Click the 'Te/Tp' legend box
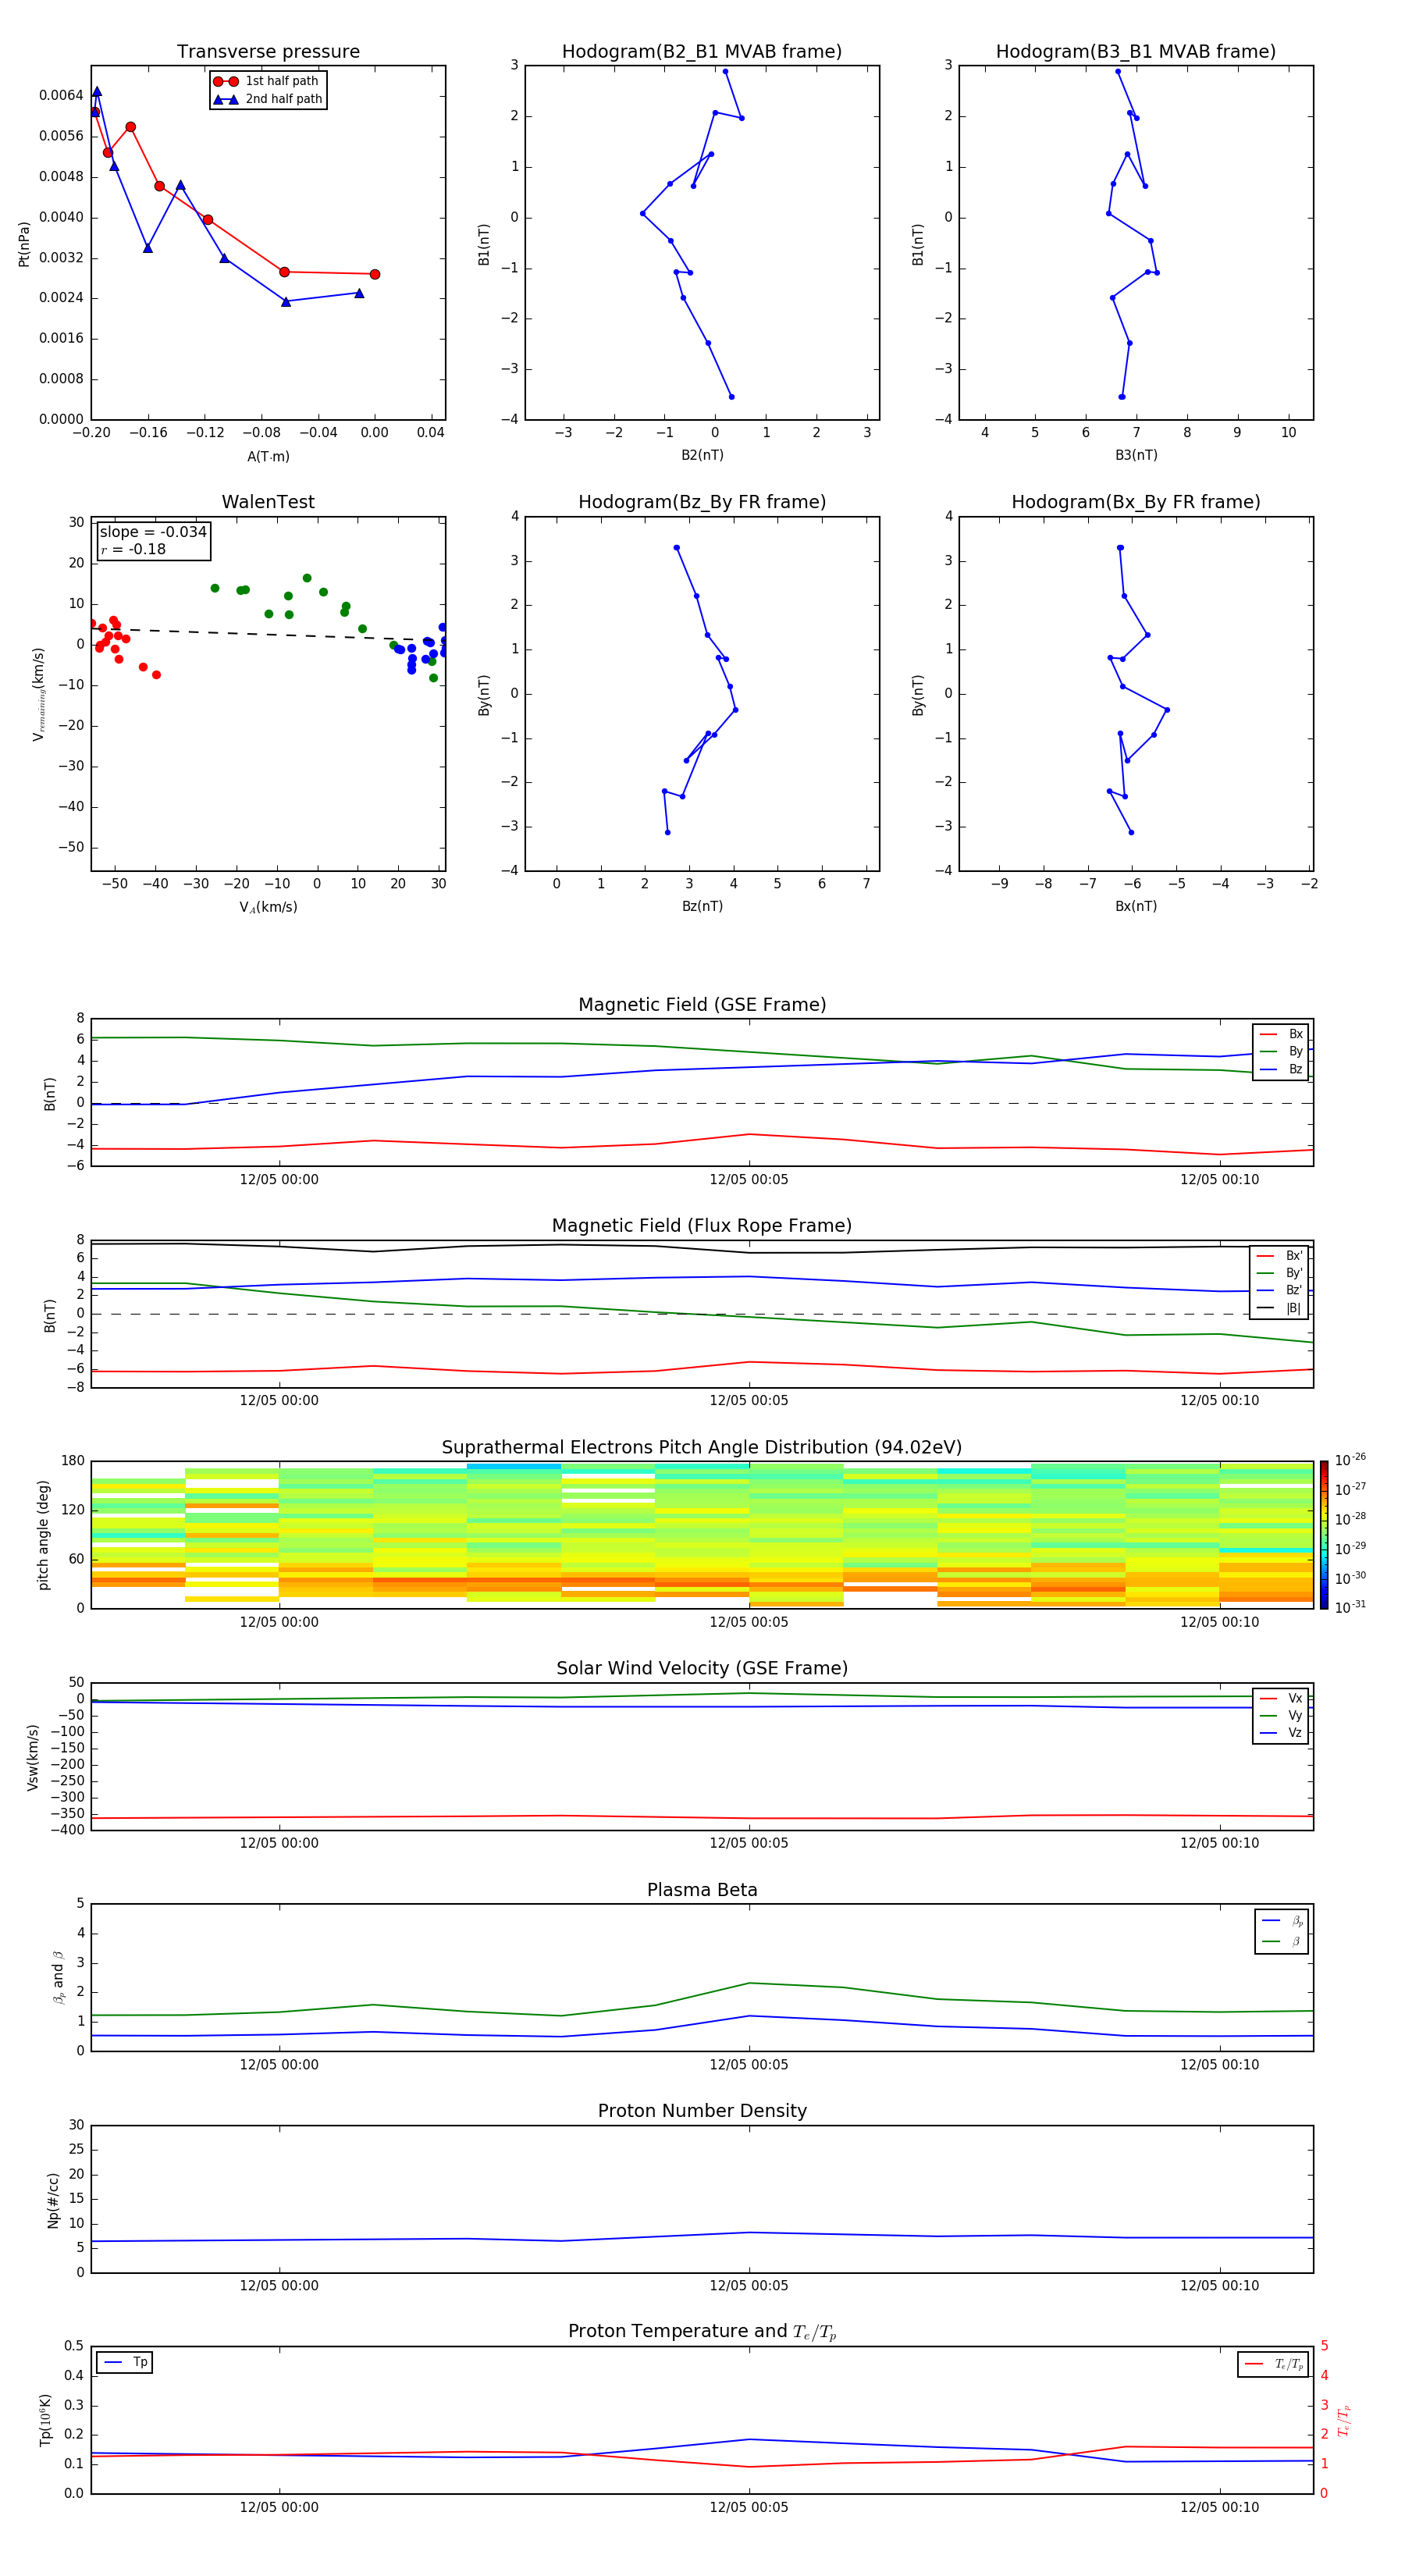The image size is (1405, 2576). (1273, 2364)
